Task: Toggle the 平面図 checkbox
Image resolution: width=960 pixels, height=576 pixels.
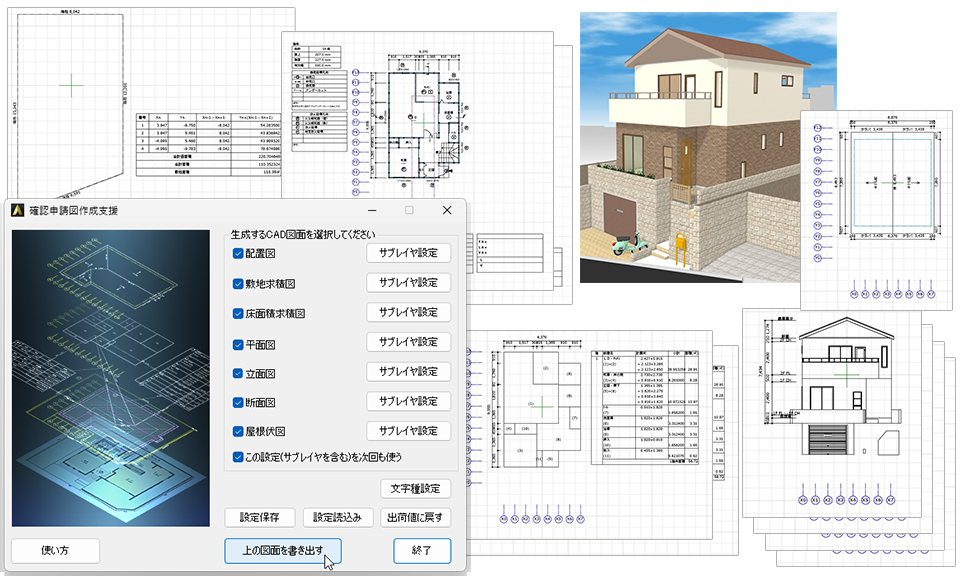Action: coord(238,343)
